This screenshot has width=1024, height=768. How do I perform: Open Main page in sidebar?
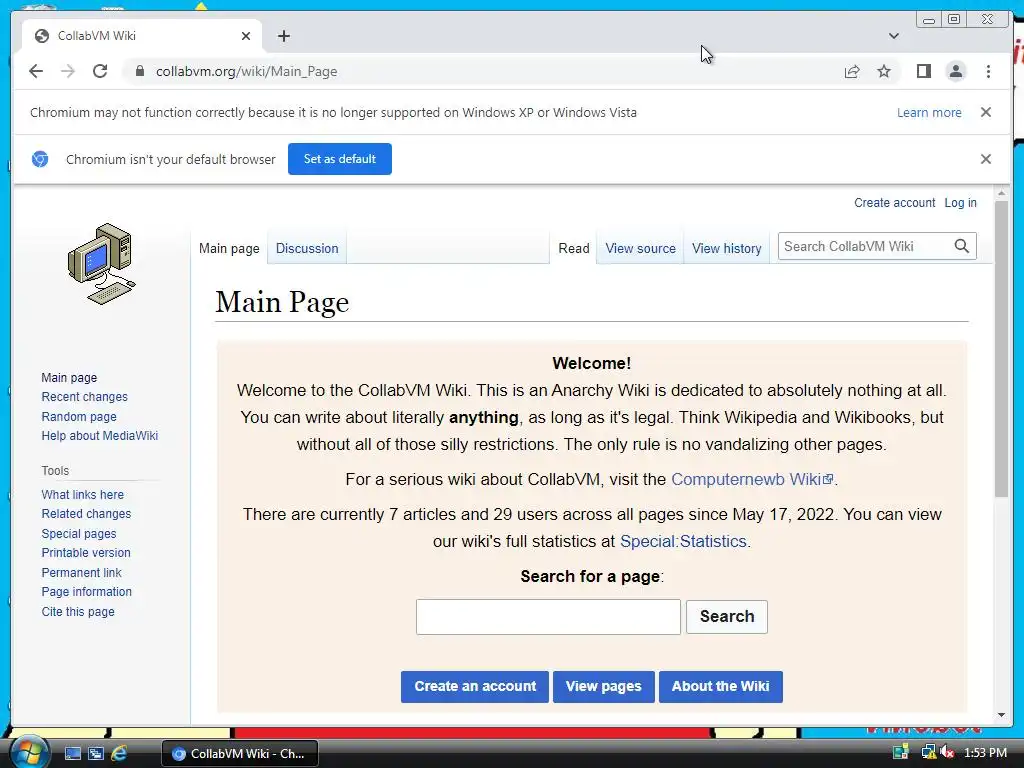coord(69,377)
